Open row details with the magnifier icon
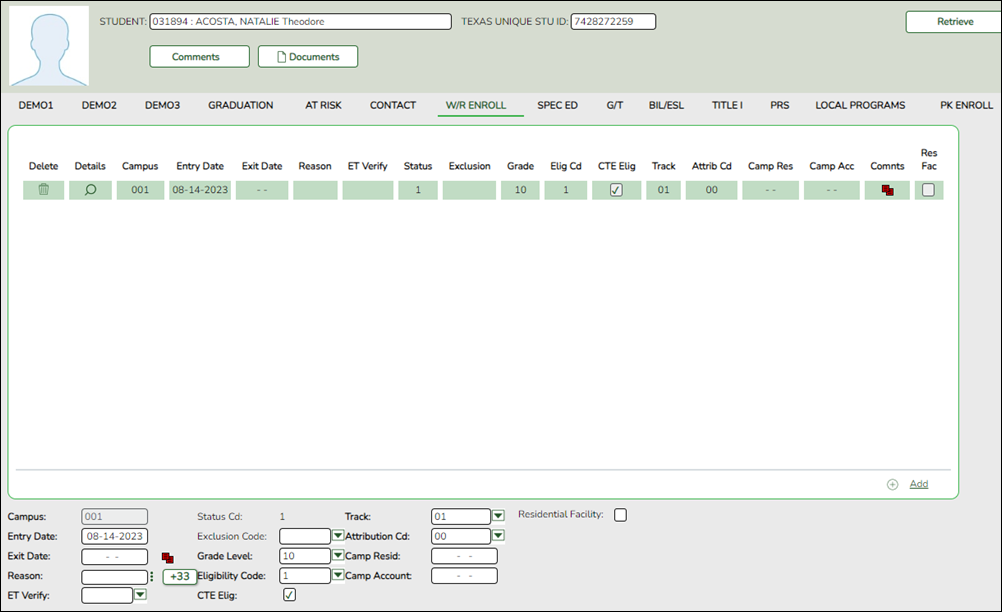The image size is (1002, 612). click(x=90, y=190)
